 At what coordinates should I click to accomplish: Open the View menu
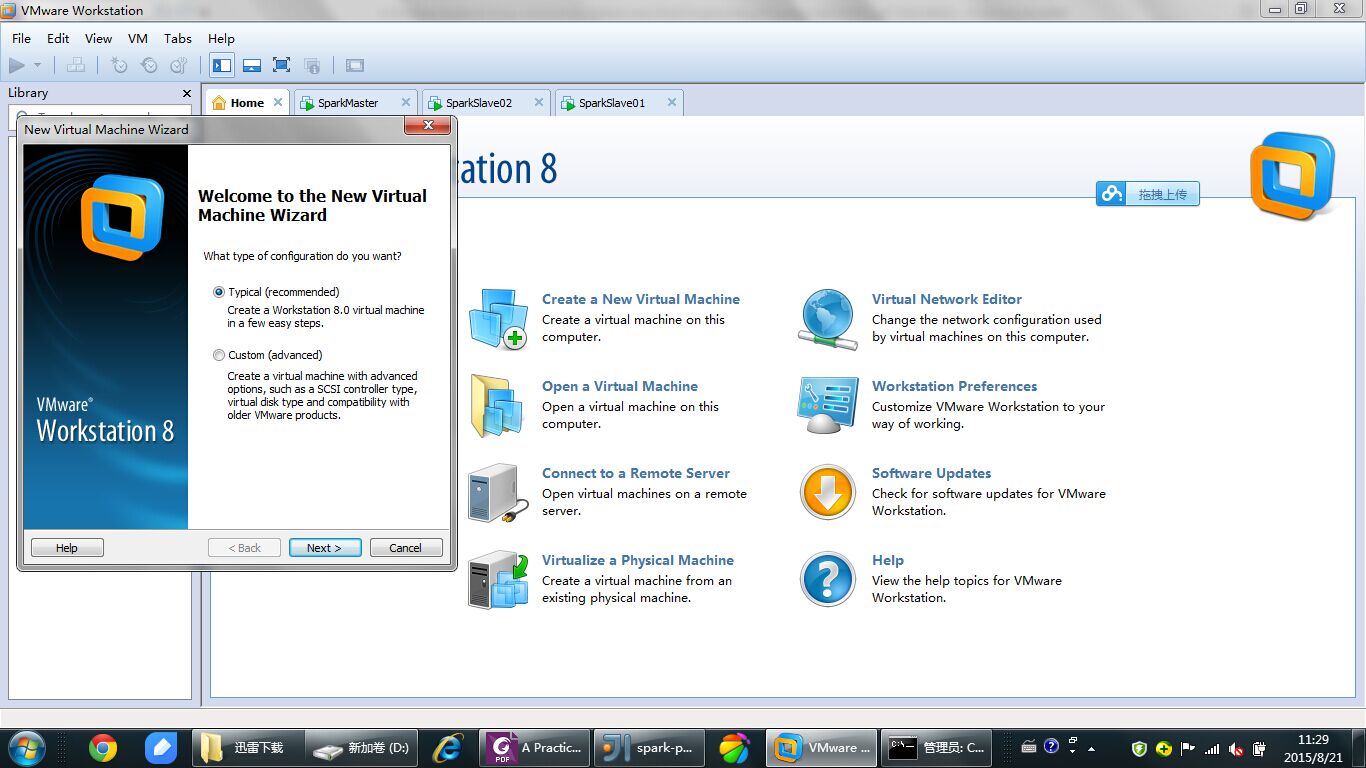(98, 38)
